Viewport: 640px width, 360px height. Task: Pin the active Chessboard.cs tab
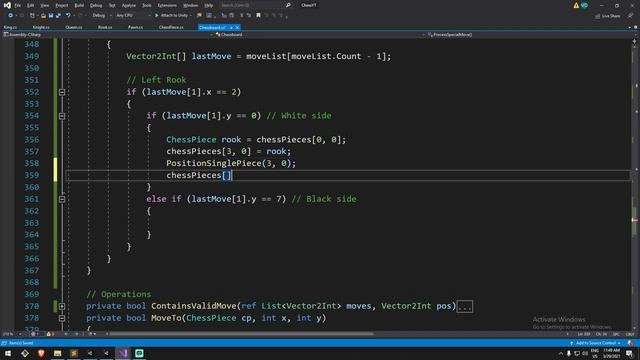231,27
